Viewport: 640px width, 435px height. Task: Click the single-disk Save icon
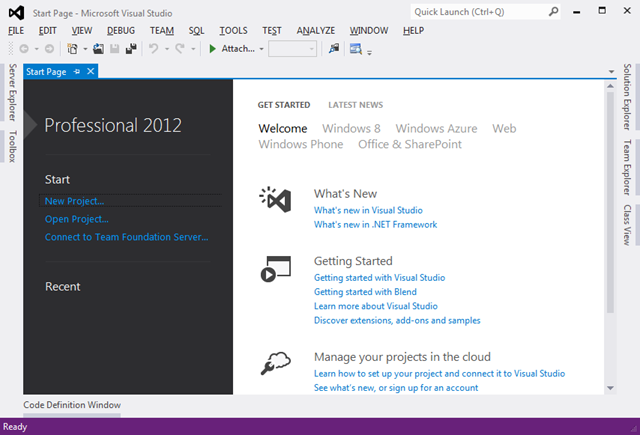coord(115,49)
